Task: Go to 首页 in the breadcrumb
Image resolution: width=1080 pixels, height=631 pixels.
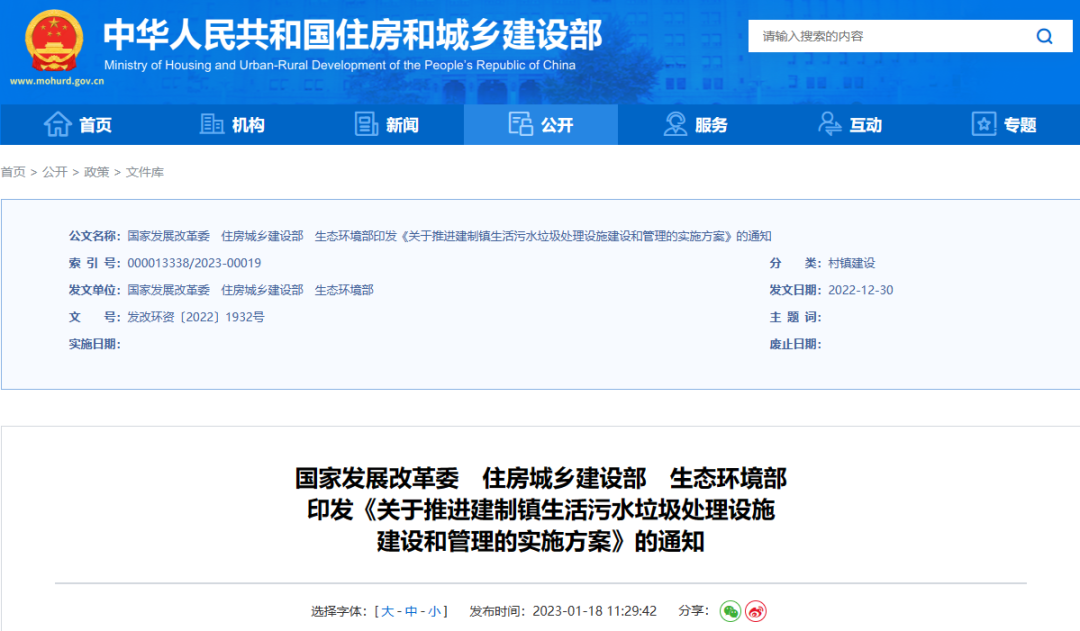Action: coord(13,172)
